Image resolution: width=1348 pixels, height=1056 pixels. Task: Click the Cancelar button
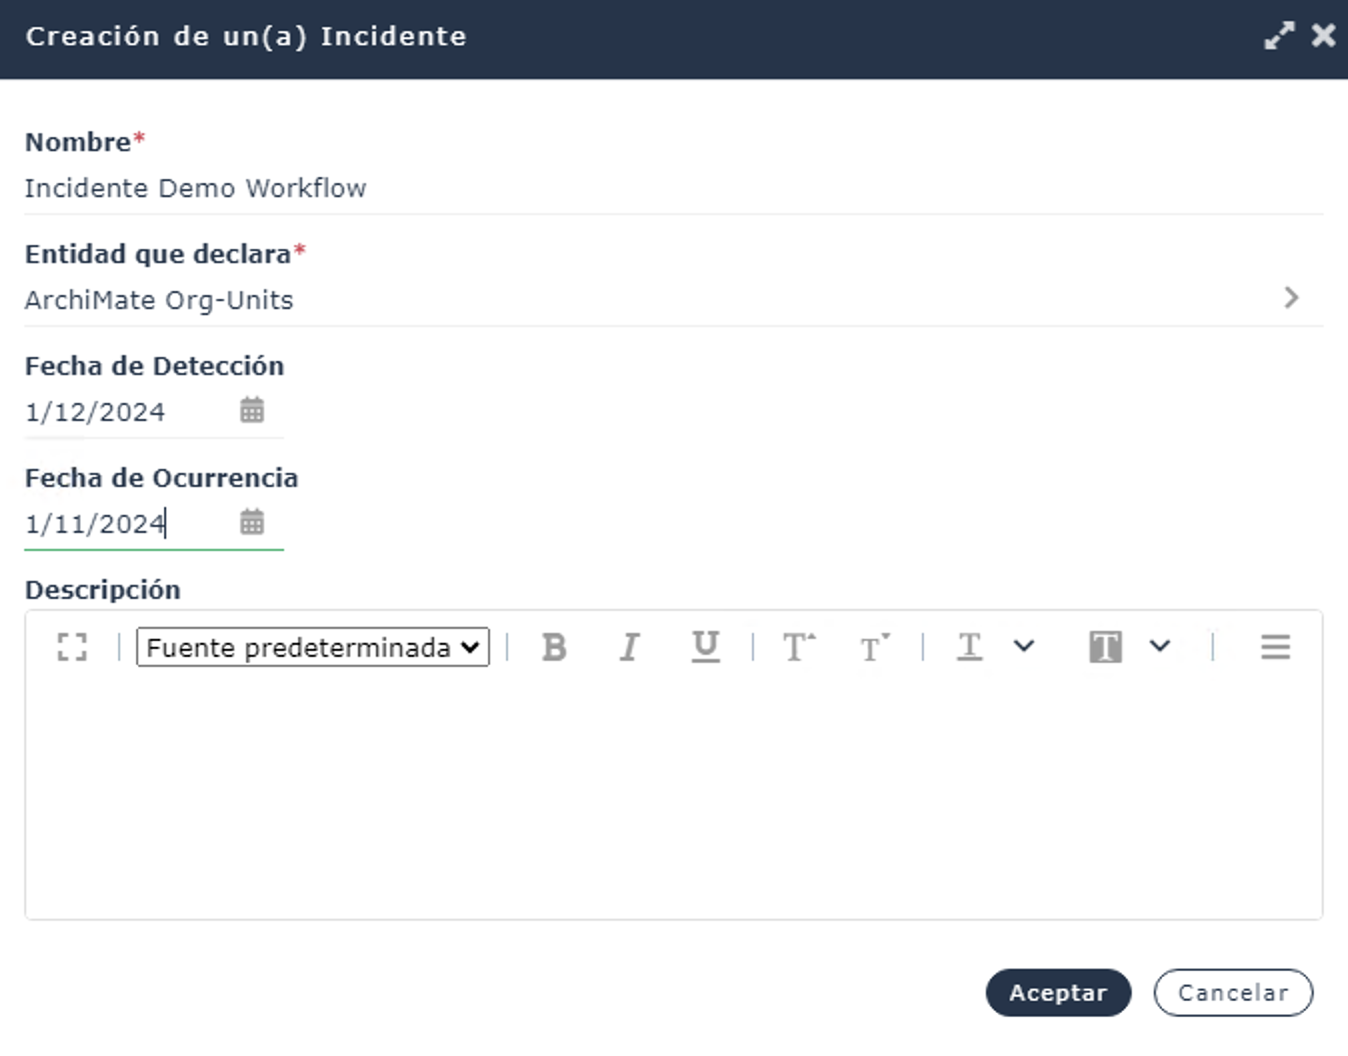1233,992
